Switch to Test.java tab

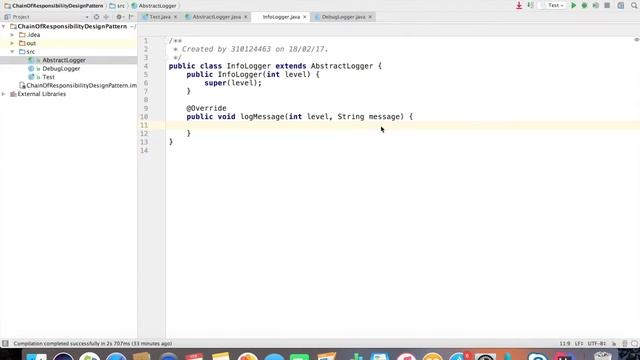click(x=160, y=17)
